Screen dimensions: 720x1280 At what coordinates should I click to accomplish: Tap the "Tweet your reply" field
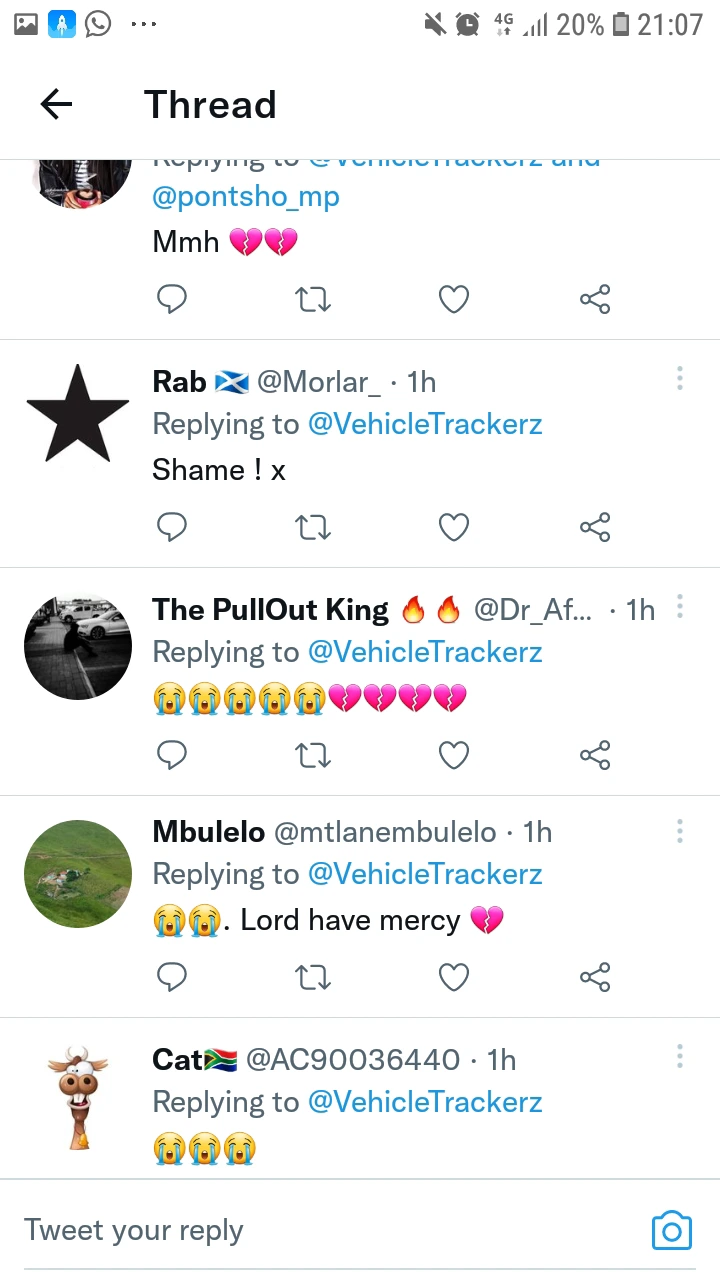click(x=300, y=1230)
